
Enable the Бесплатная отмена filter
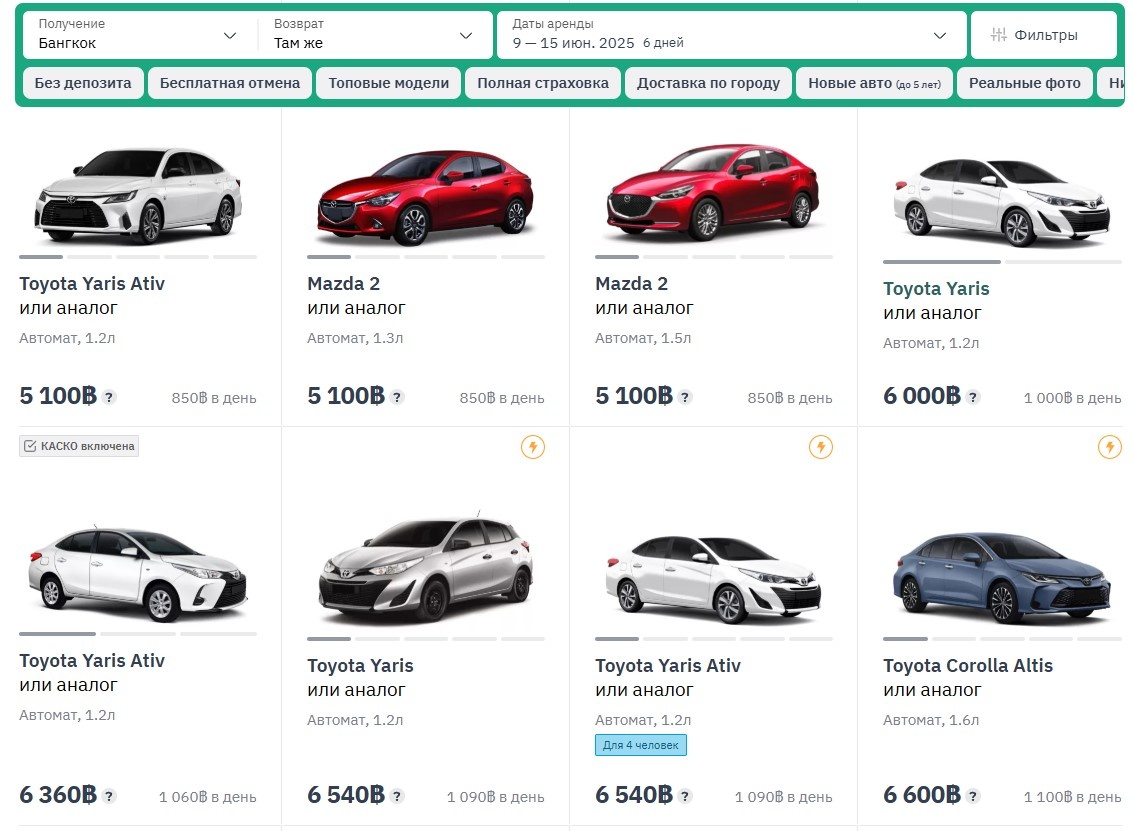(230, 83)
